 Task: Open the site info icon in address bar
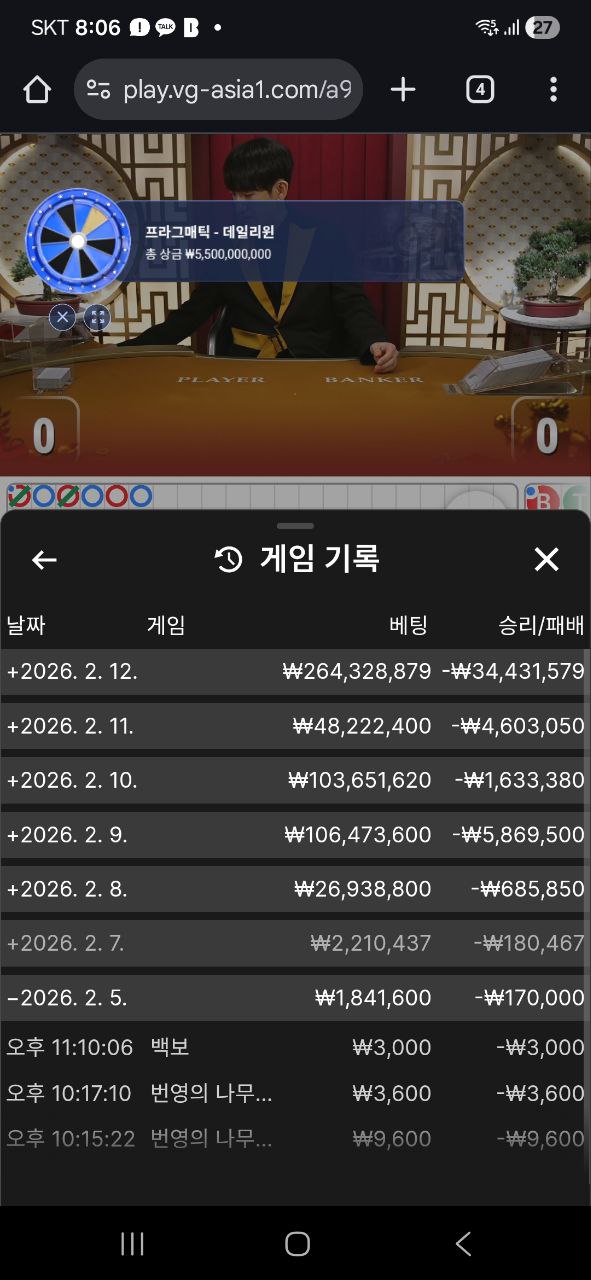98,90
